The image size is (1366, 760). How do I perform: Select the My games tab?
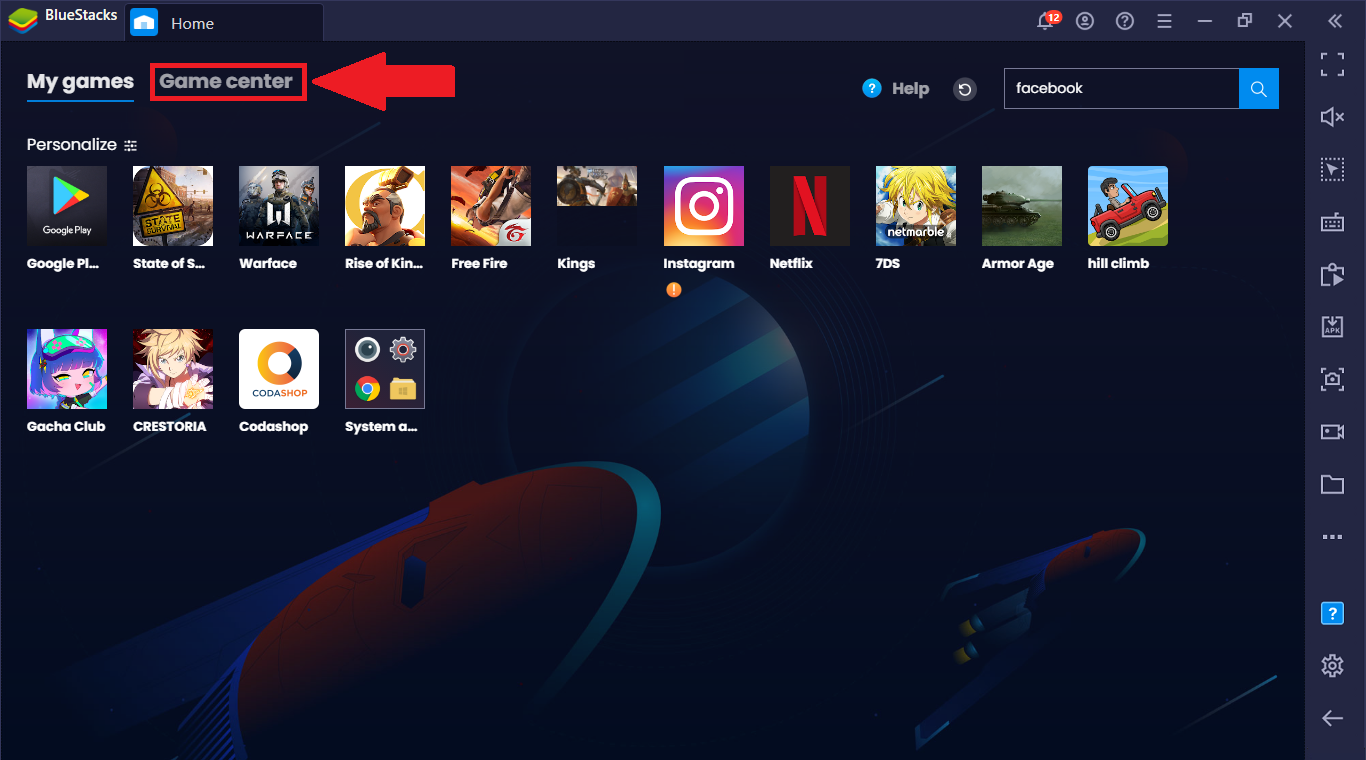click(x=80, y=82)
